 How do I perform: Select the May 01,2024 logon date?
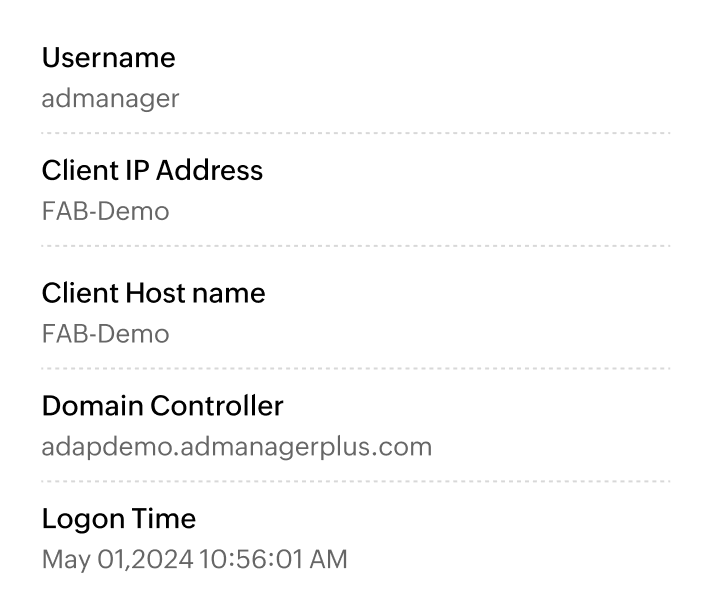[117, 559]
